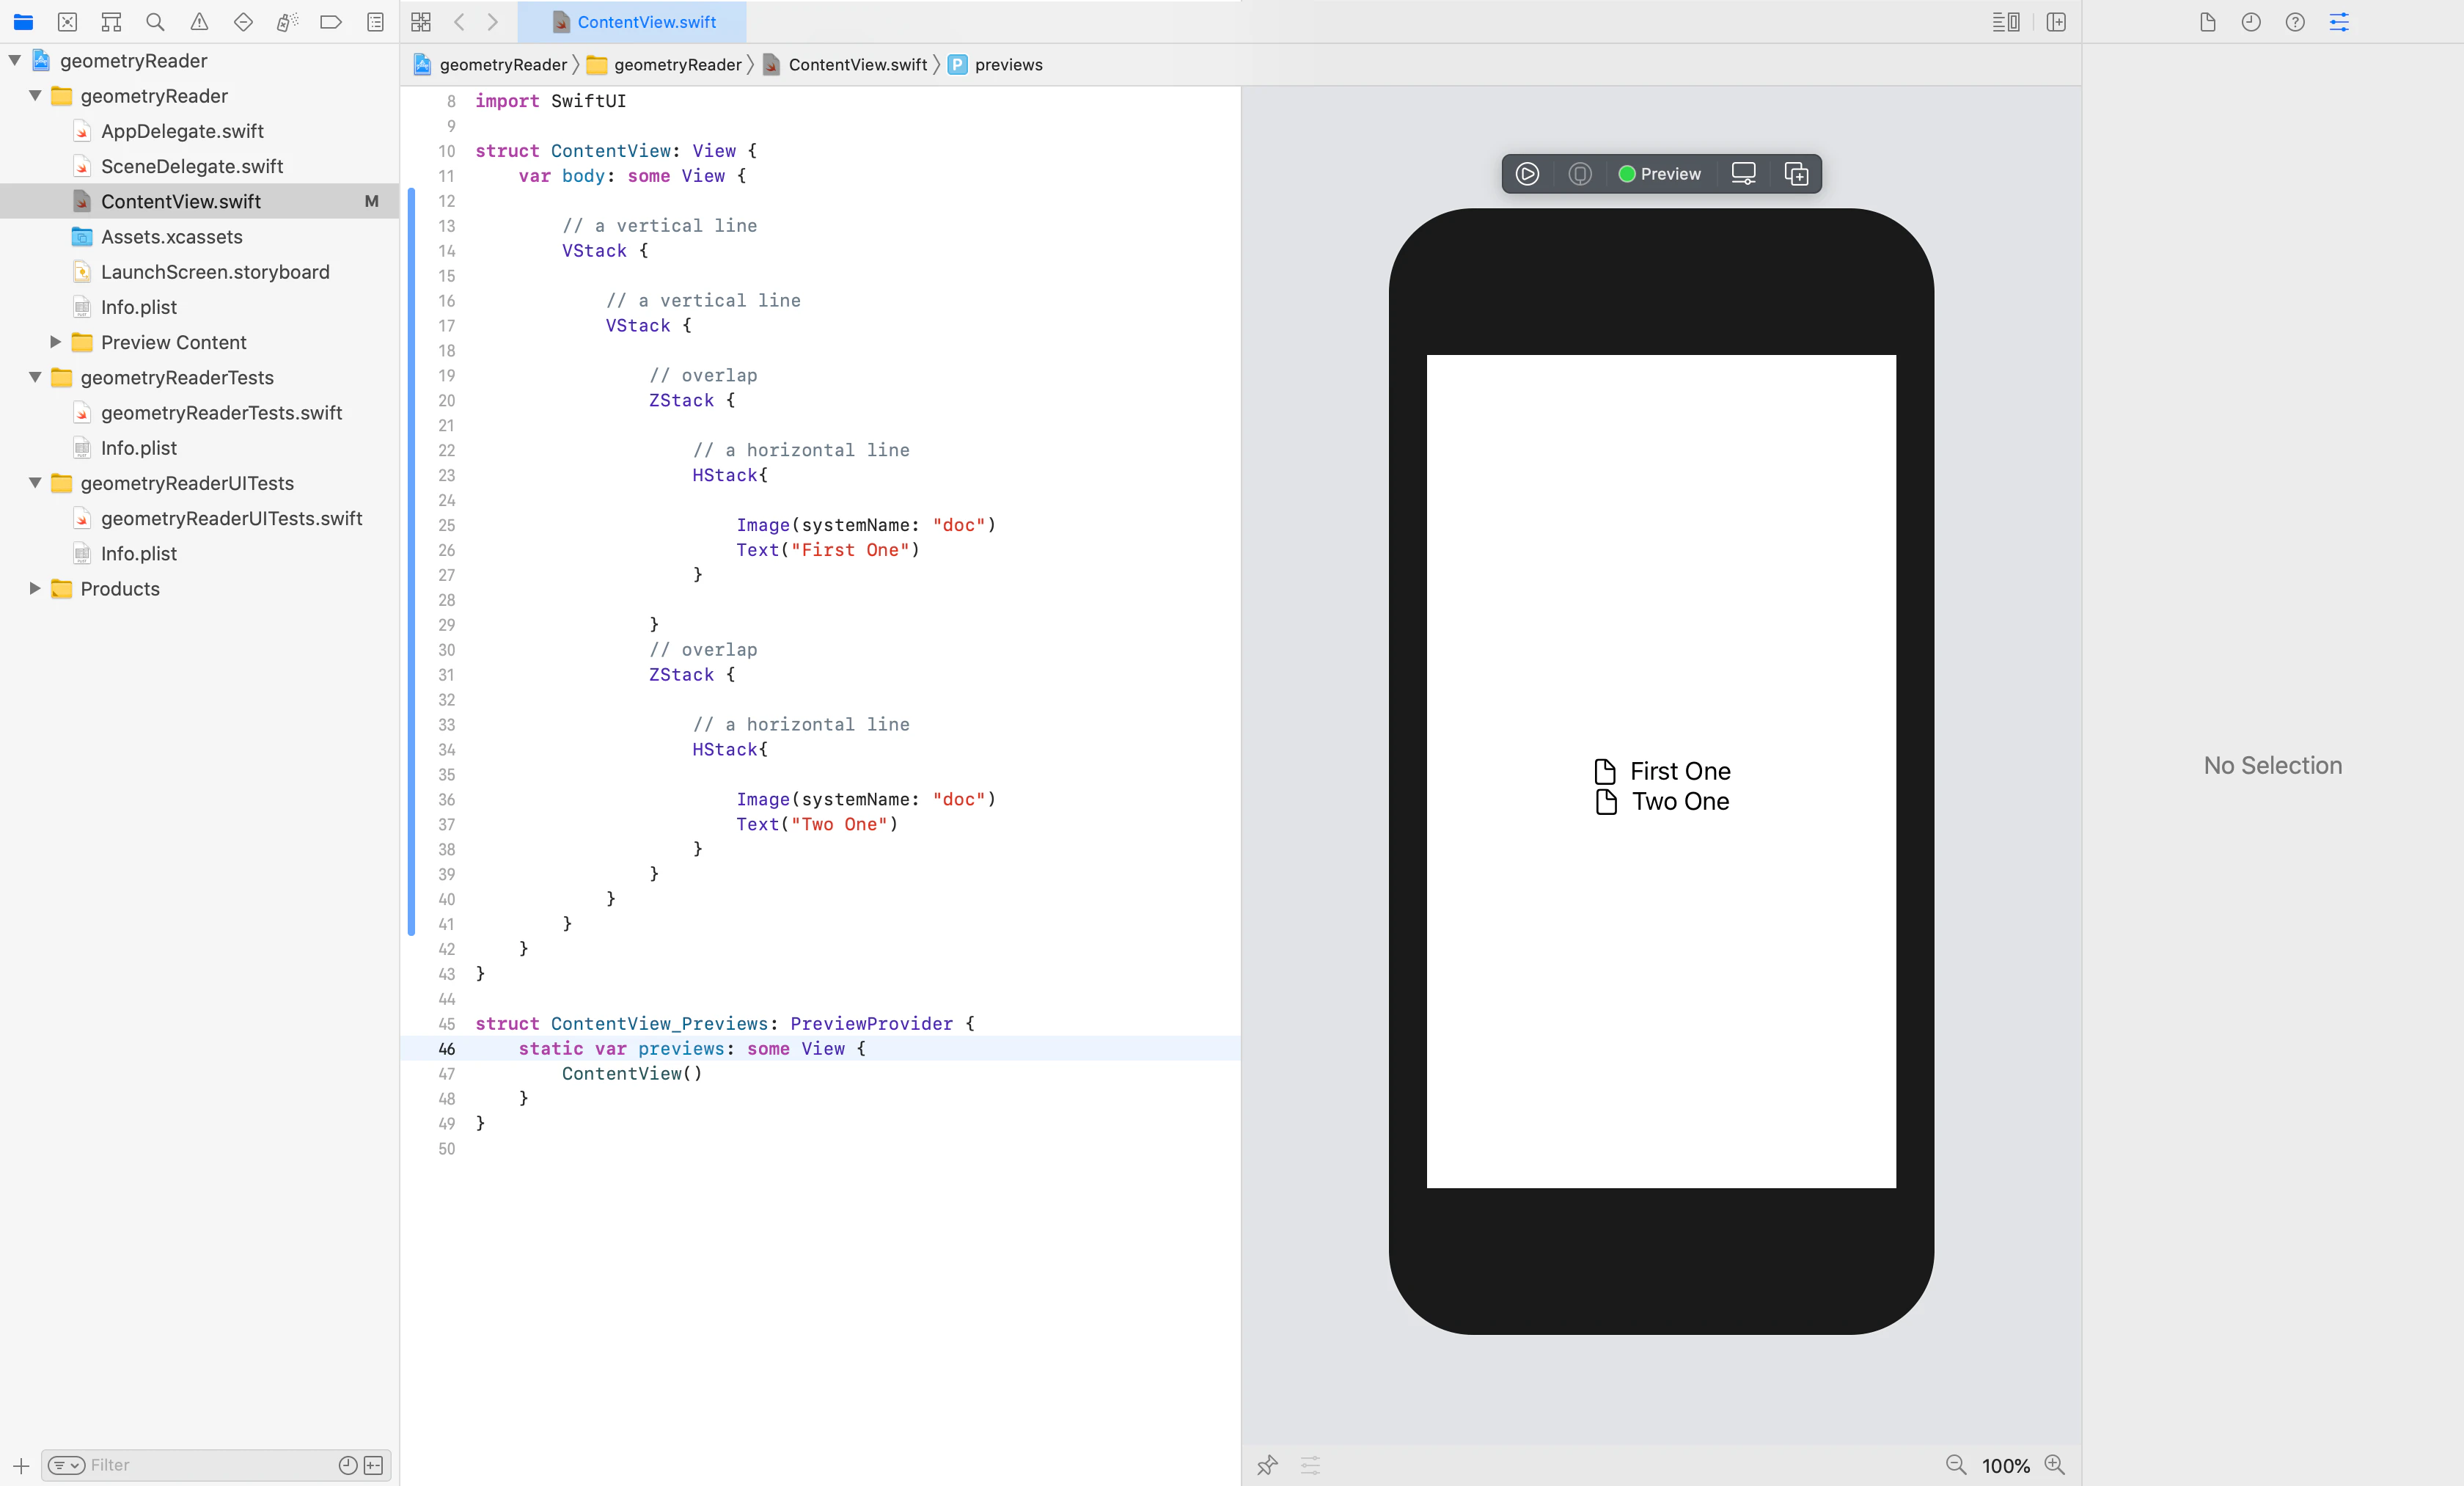Open SceneDelegate.swift file

click(x=192, y=166)
